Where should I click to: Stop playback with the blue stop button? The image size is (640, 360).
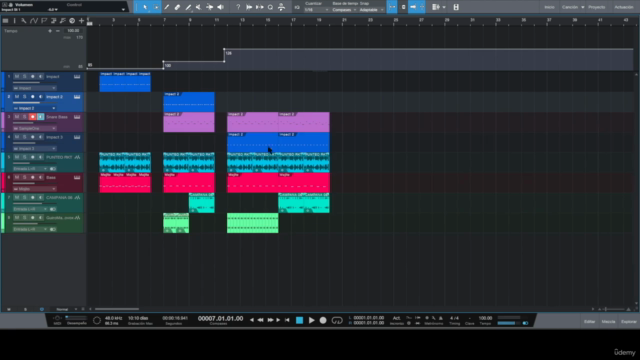pyautogui.click(x=300, y=320)
